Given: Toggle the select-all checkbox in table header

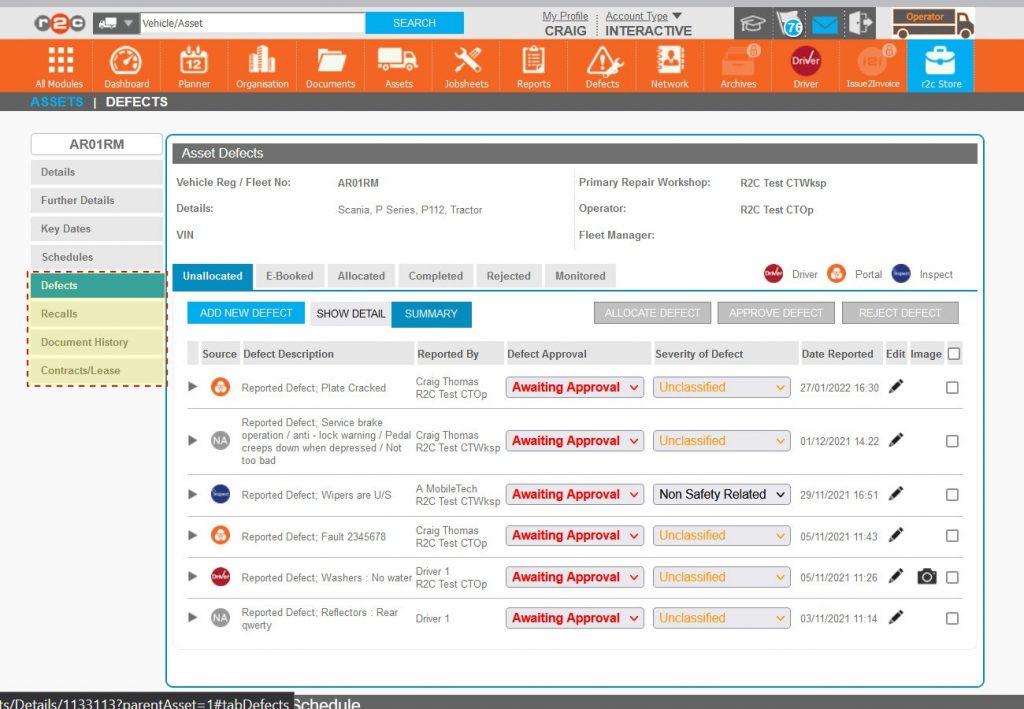Looking at the screenshot, I should pos(954,353).
